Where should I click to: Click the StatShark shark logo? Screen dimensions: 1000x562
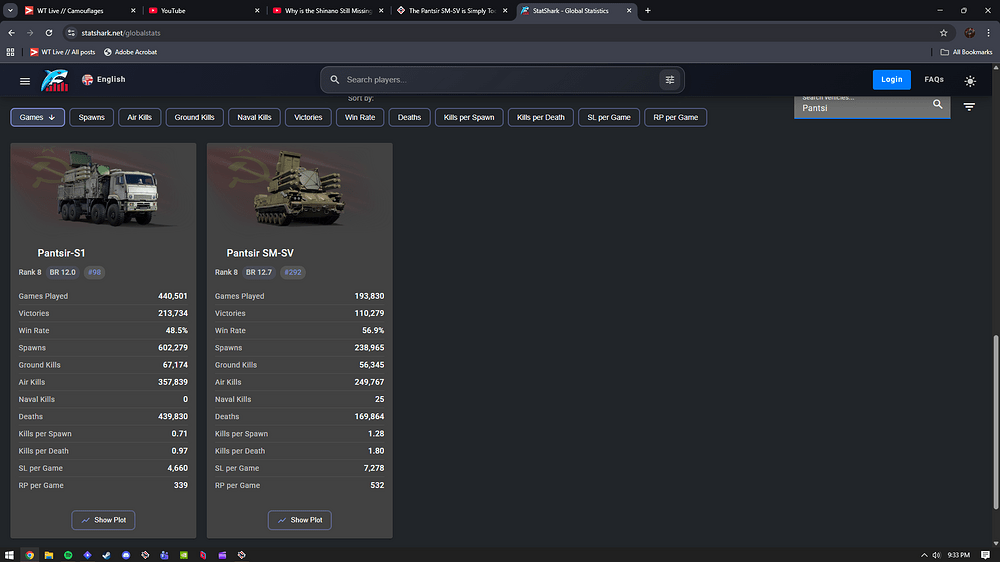tap(55, 80)
